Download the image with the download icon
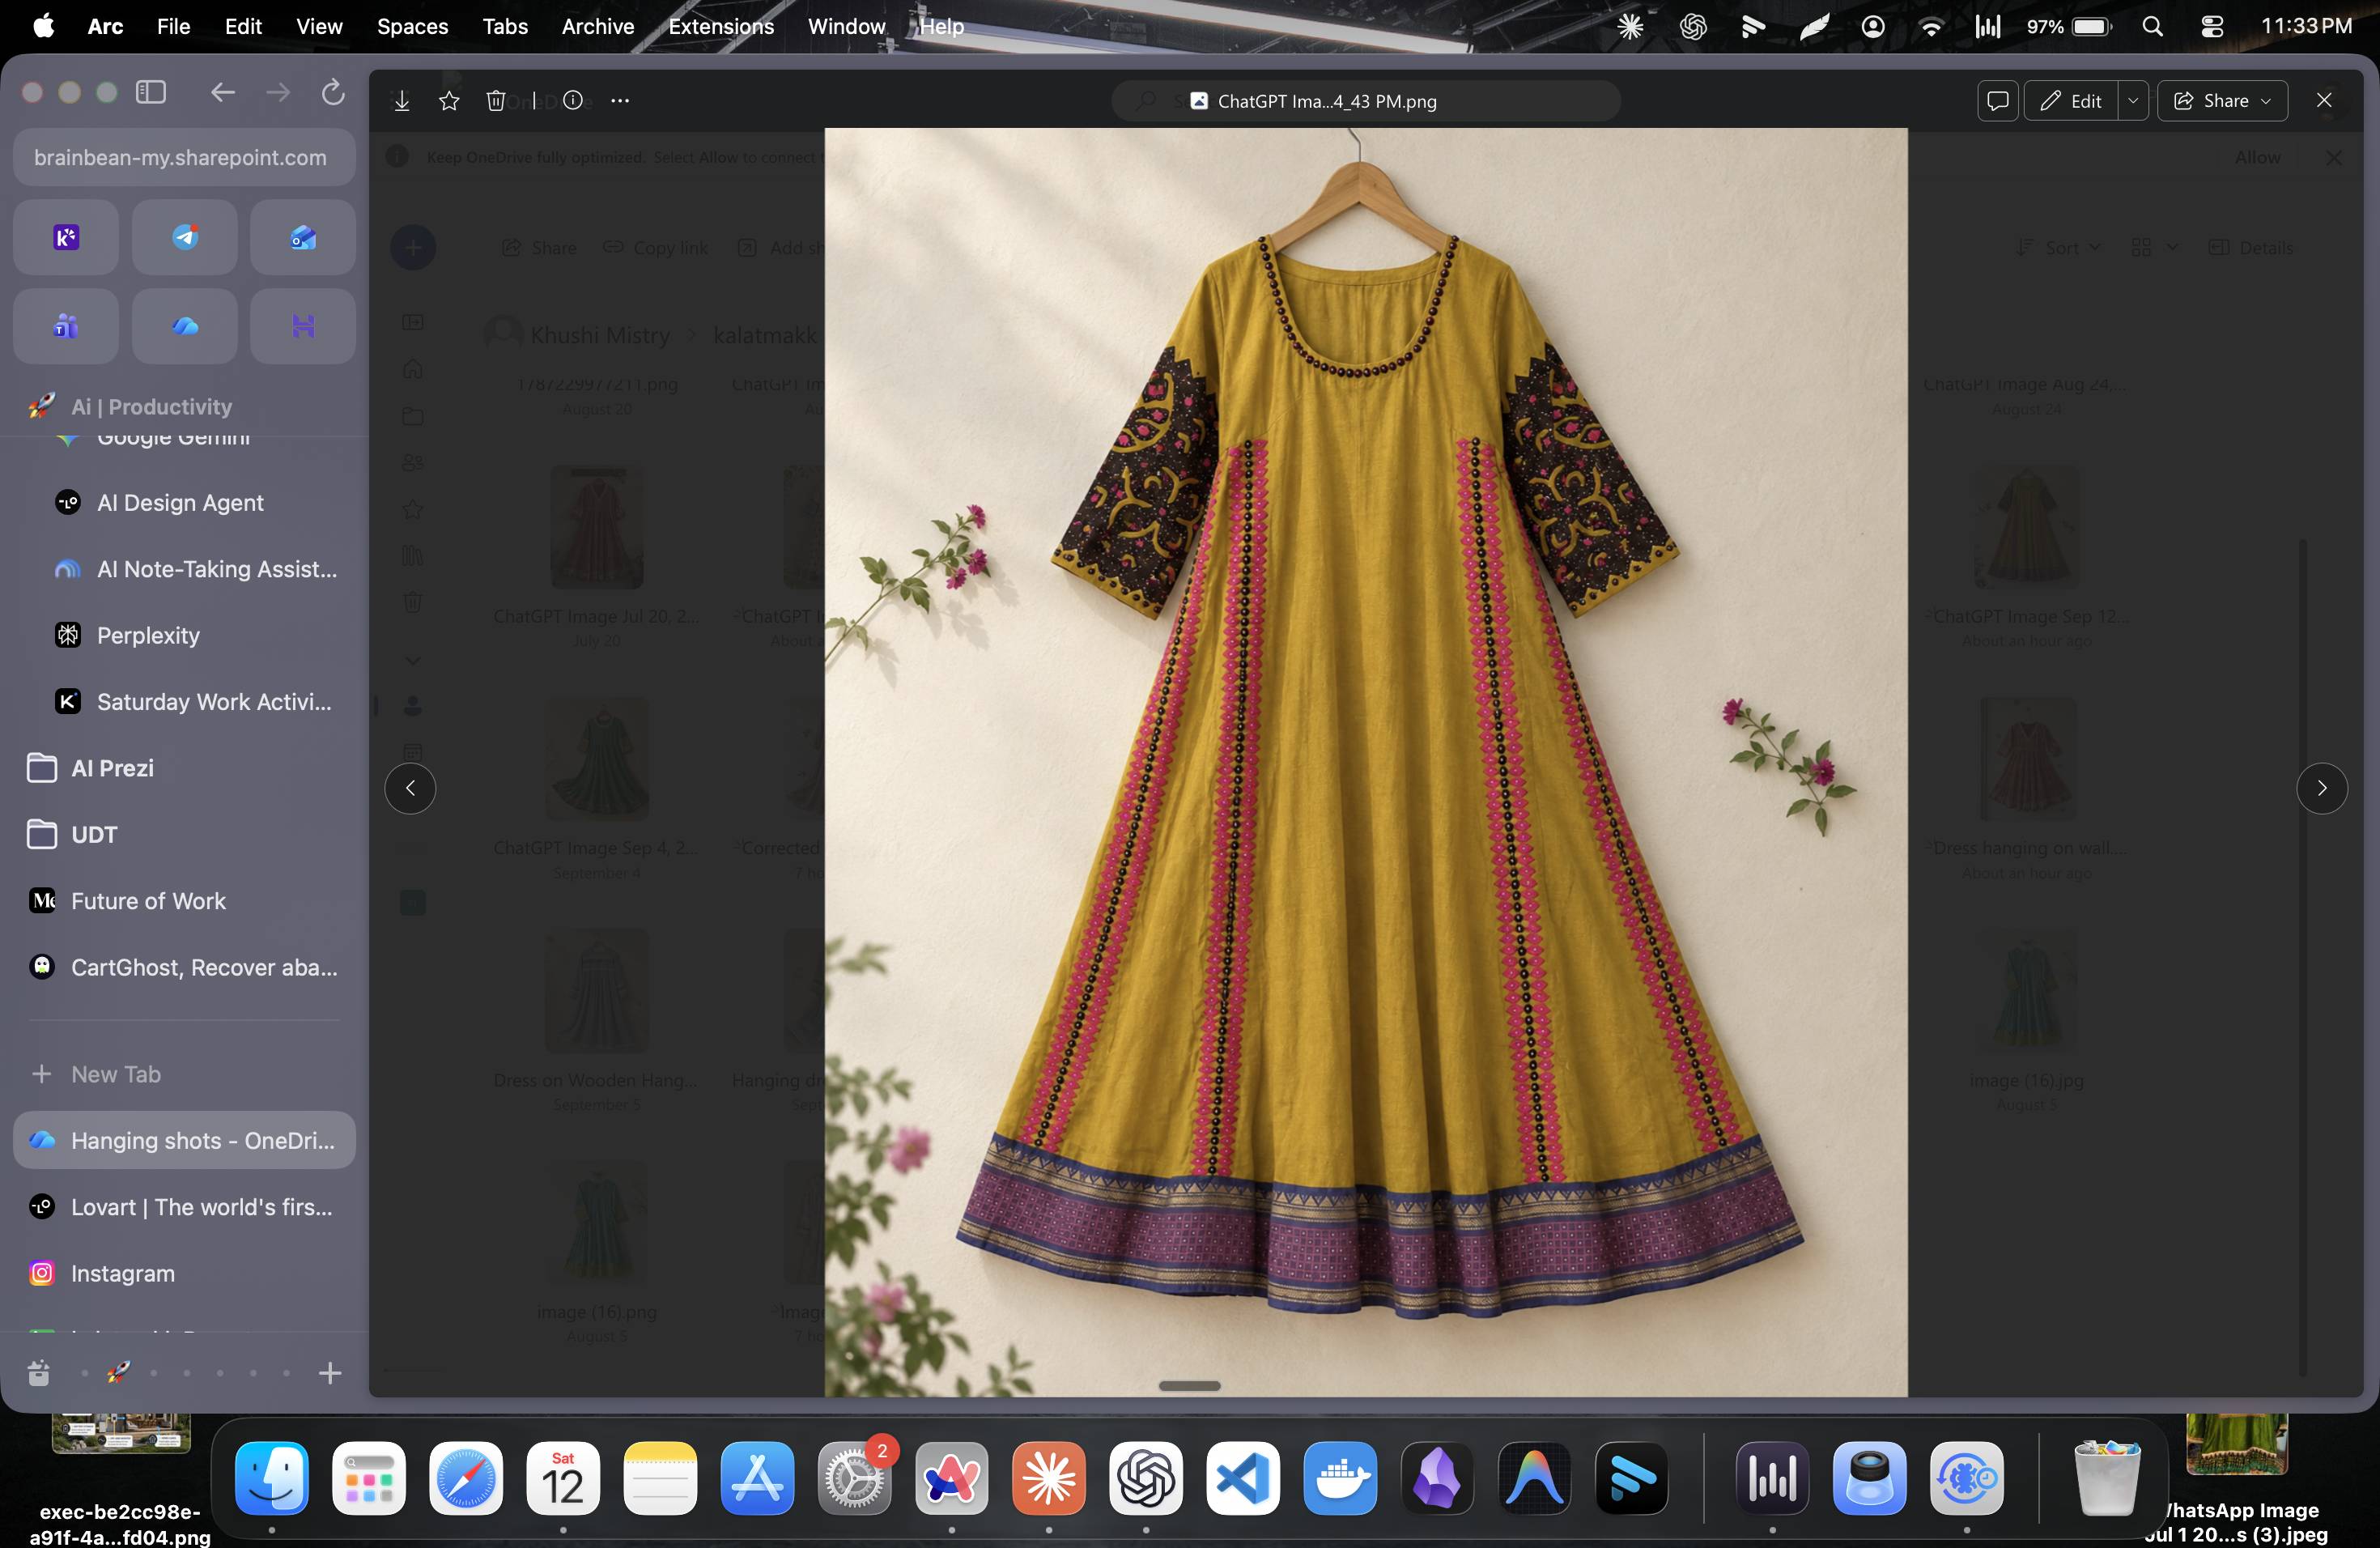Image resolution: width=2380 pixels, height=1548 pixels. 402,101
